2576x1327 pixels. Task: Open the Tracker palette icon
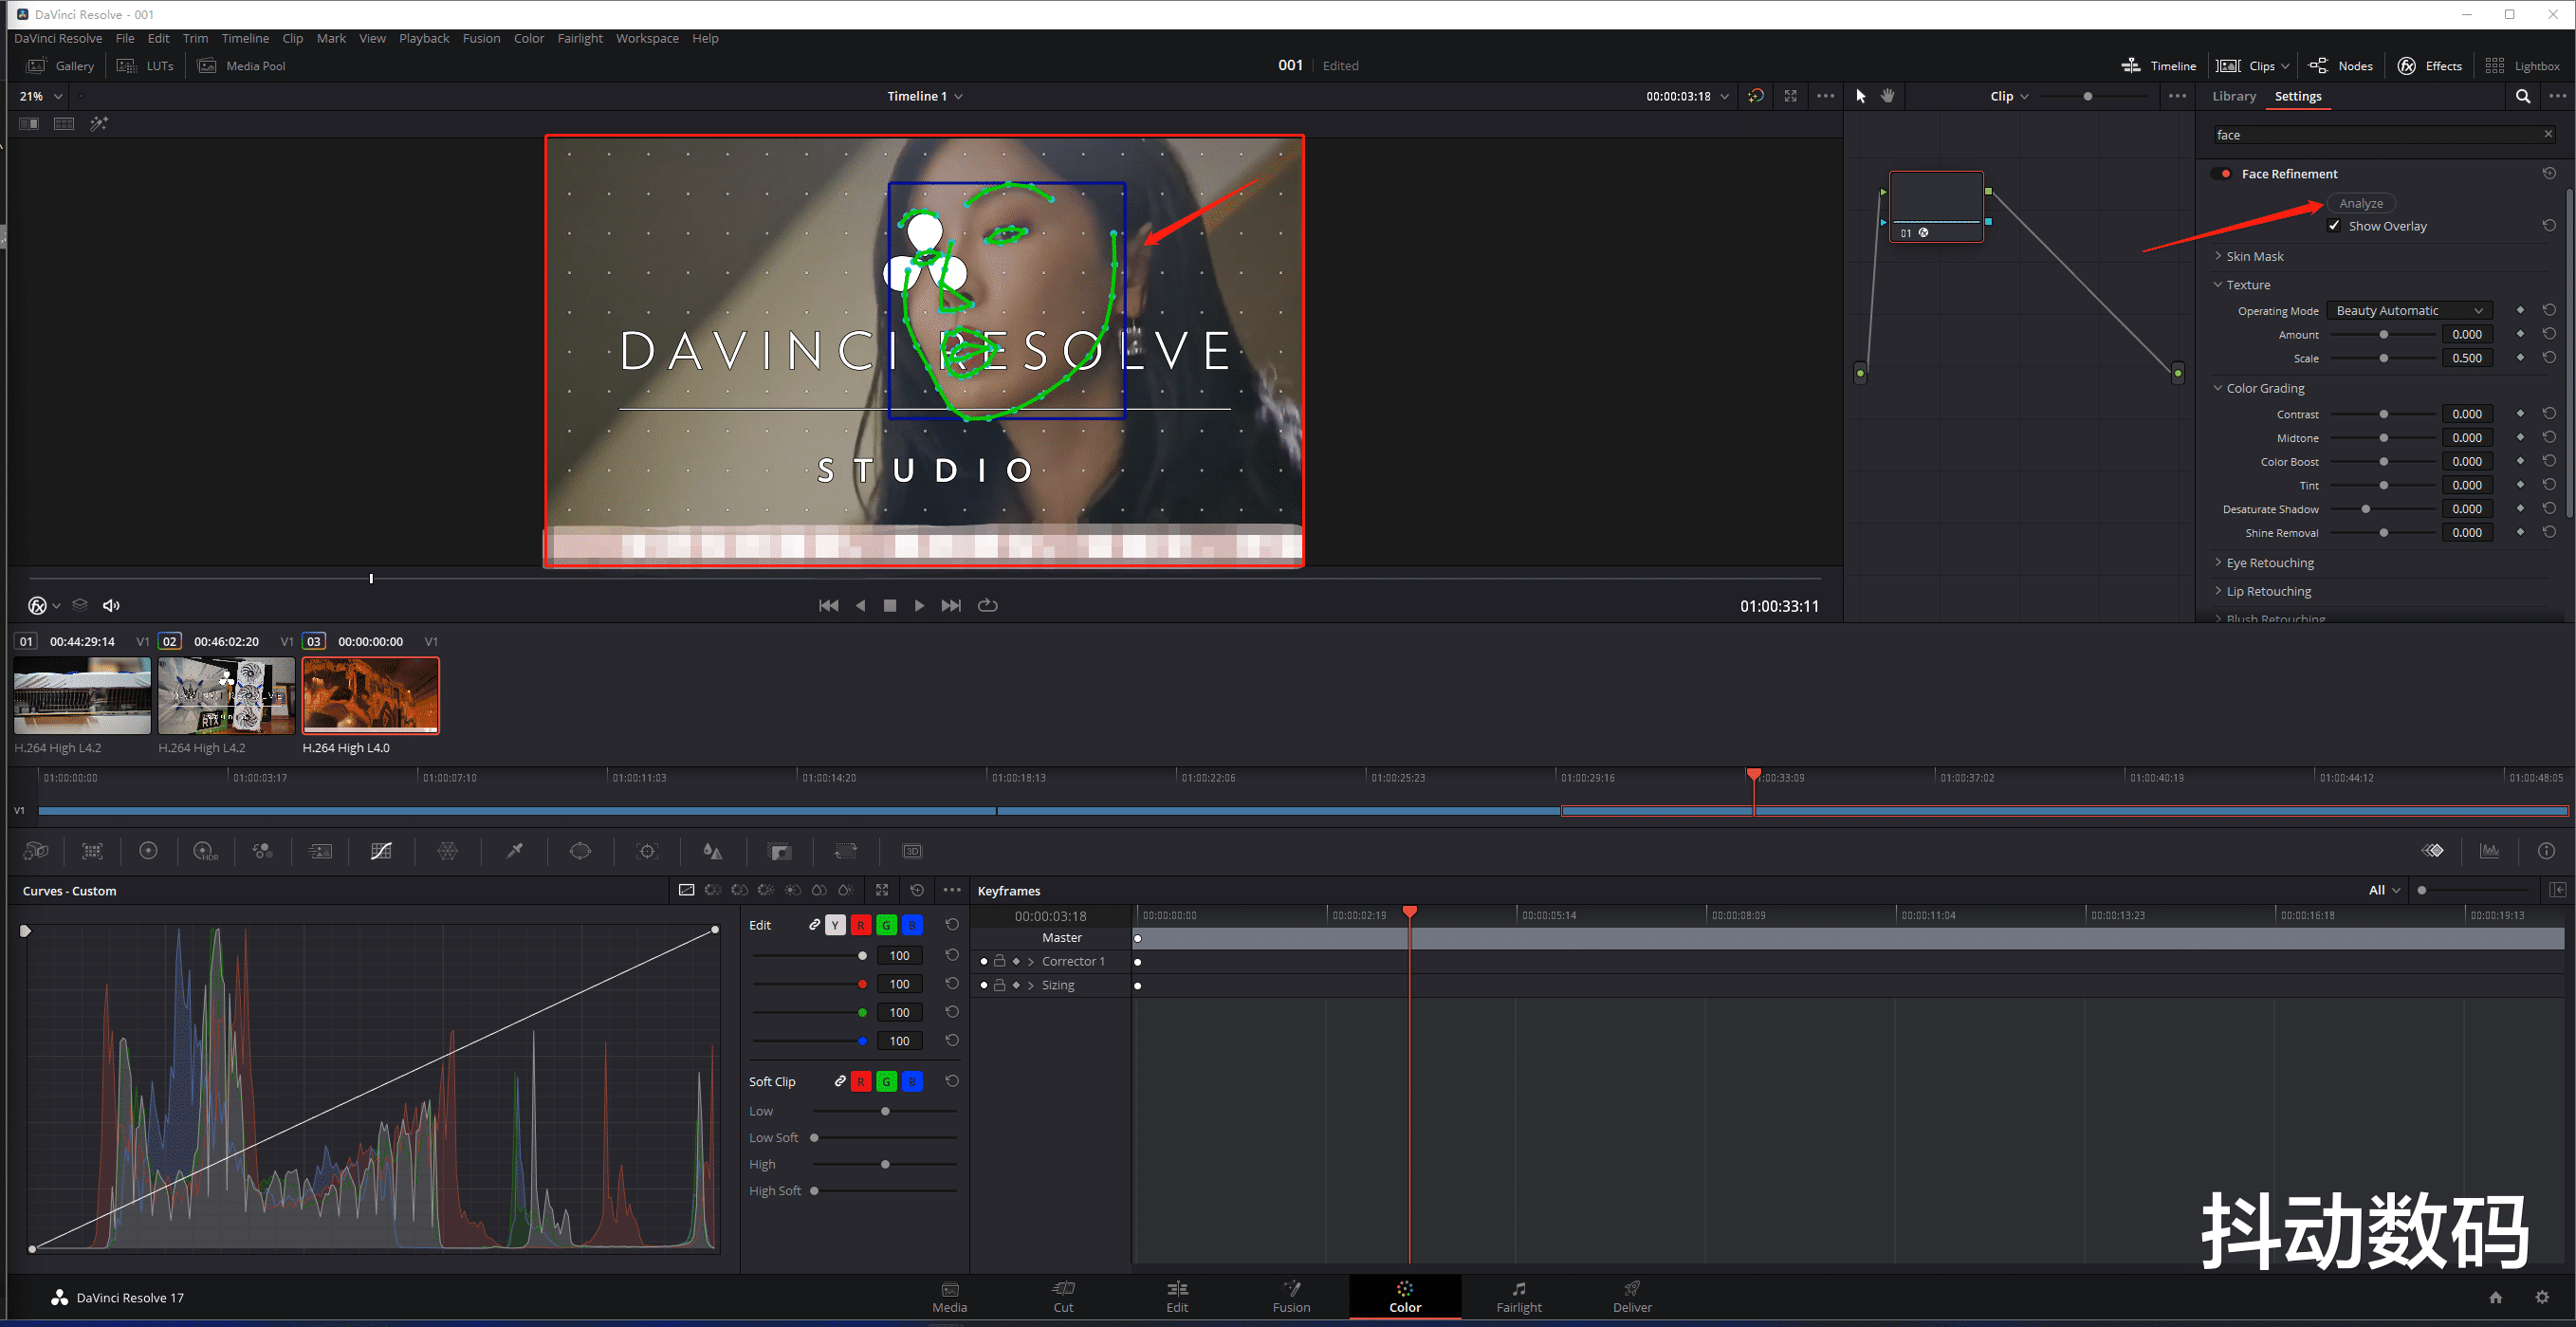click(647, 851)
